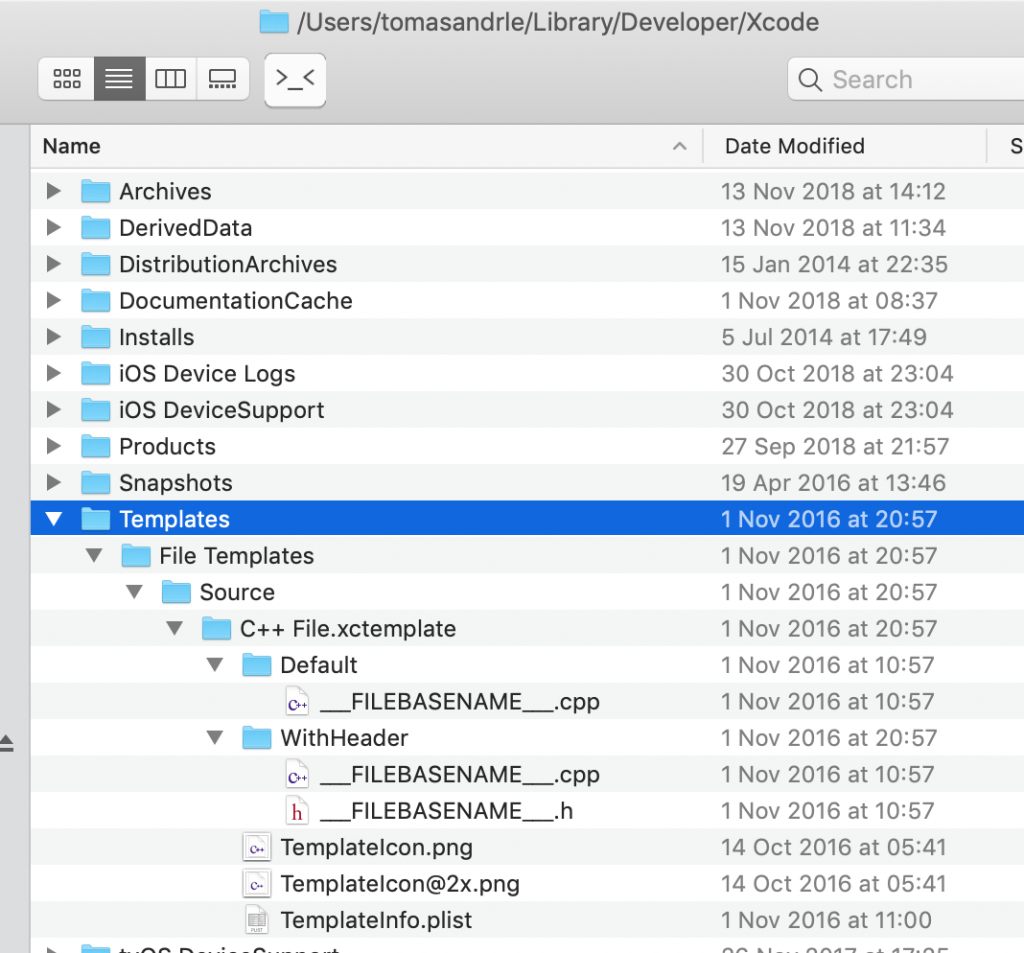
Task: Select the TemplateIcon.png file name
Action: click(x=377, y=848)
